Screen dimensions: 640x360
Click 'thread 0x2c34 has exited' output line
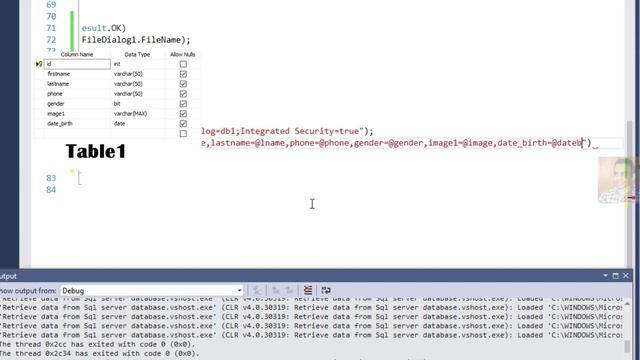(100, 353)
